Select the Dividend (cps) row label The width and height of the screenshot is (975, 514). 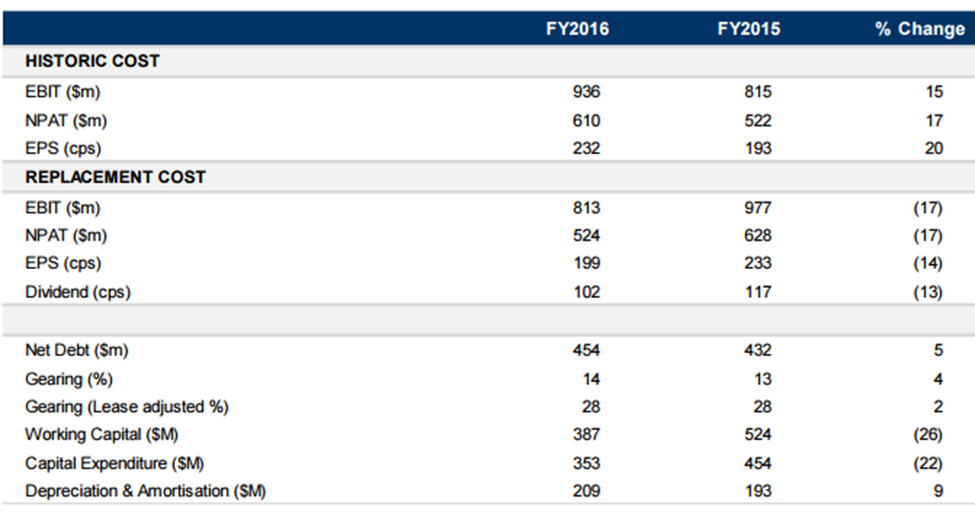(x=78, y=292)
